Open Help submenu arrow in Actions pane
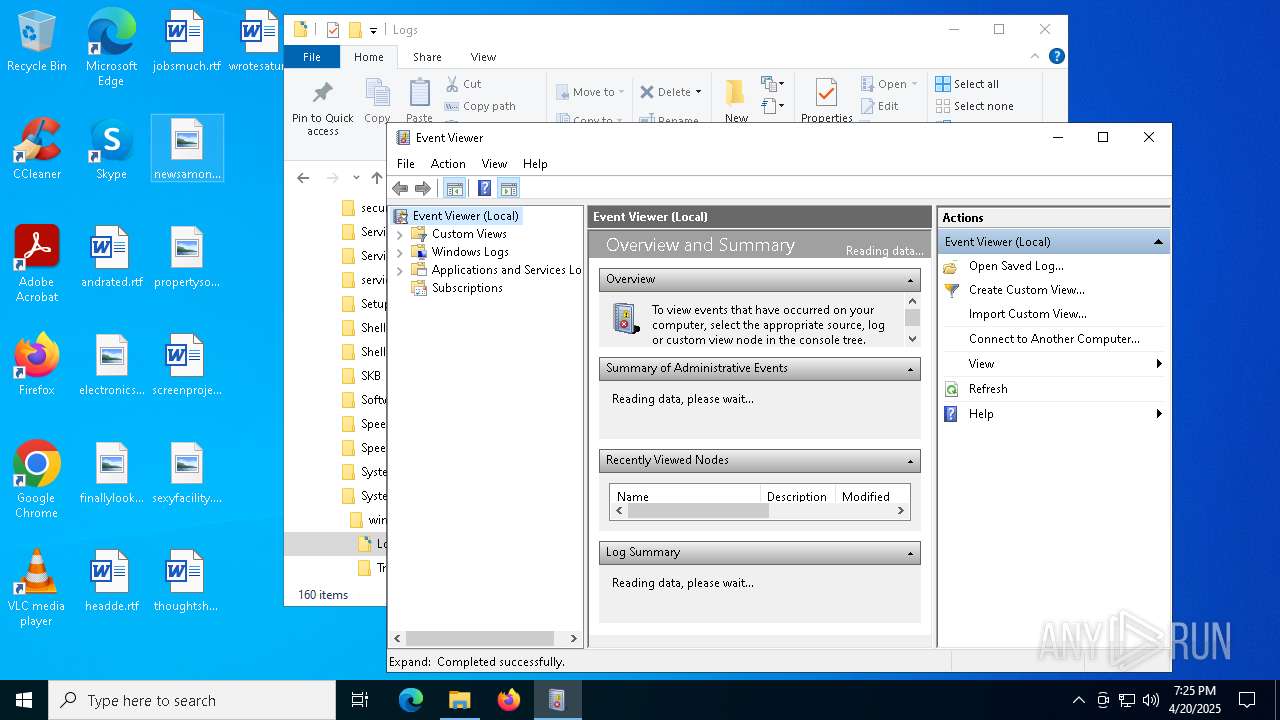This screenshot has width=1280, height=720. pyautogui.click(x=1159, y=414)
